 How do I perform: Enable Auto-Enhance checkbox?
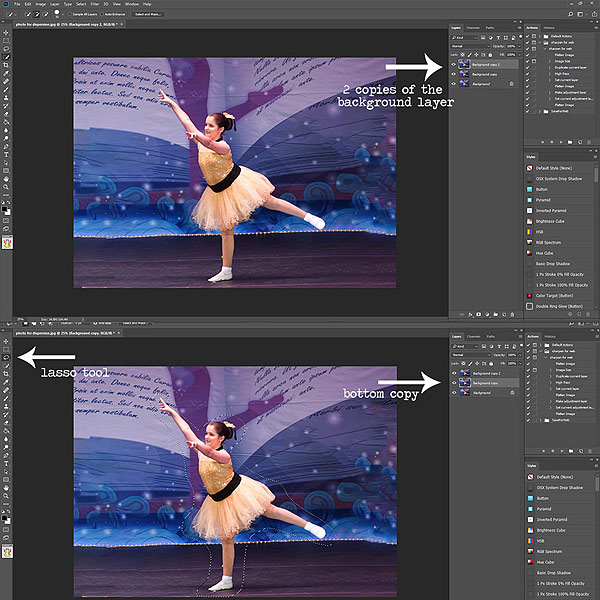click(102, 14)
